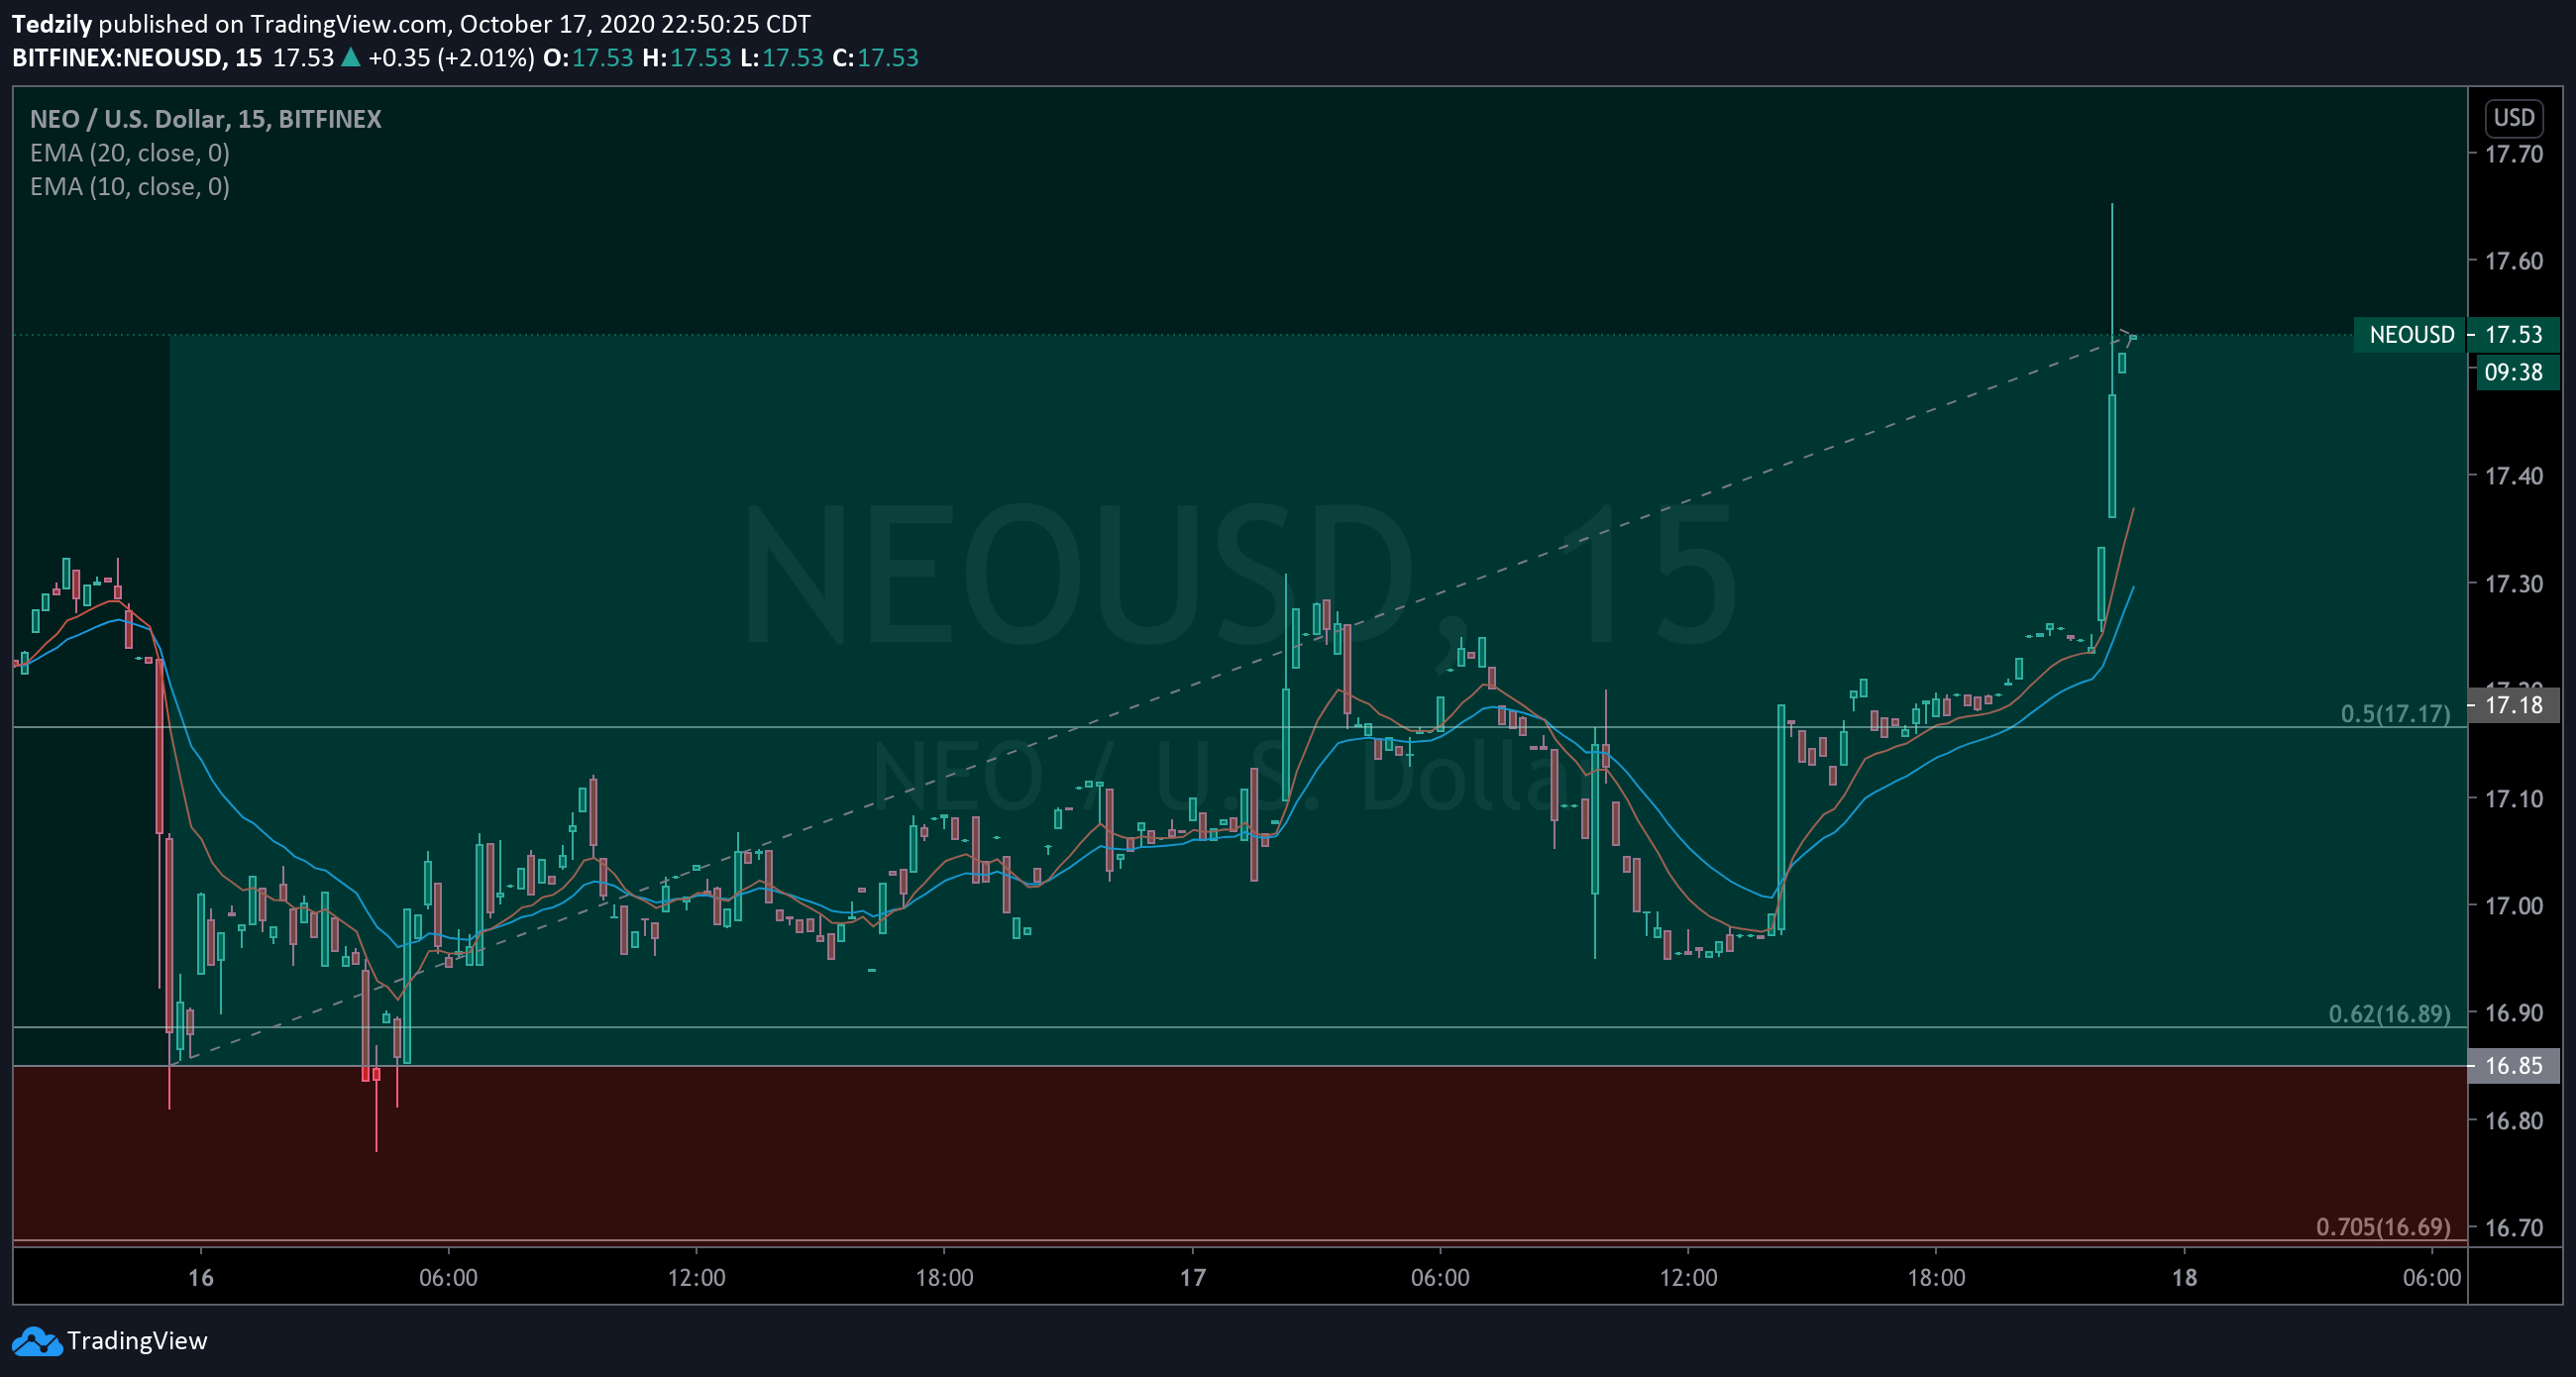Select the 0.705(16.69) Fibonacci level label
2576x1377 pixels.
pos(2384,1226)
